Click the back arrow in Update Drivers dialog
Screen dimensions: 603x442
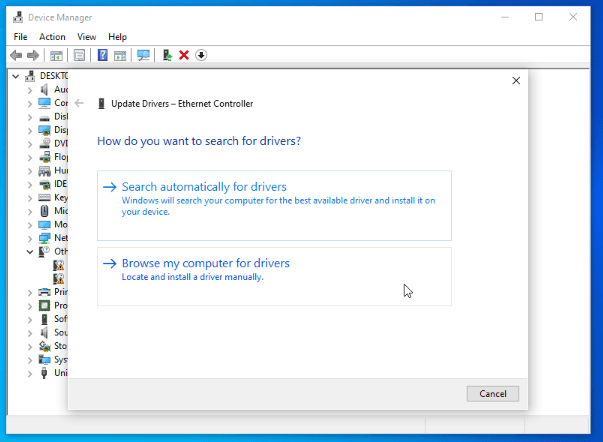coord(79,103)
